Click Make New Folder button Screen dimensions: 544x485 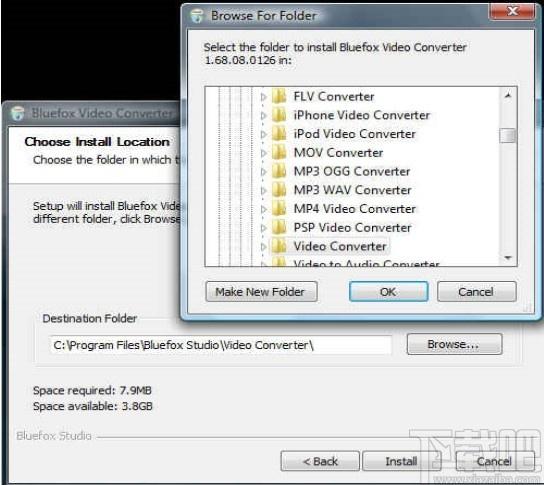(261, 292)
